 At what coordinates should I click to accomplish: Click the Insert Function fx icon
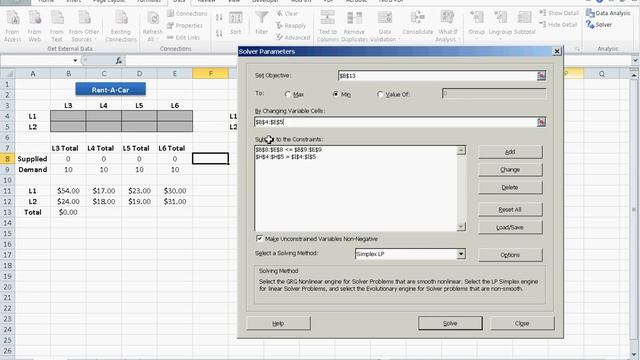(x=118, y=60)
